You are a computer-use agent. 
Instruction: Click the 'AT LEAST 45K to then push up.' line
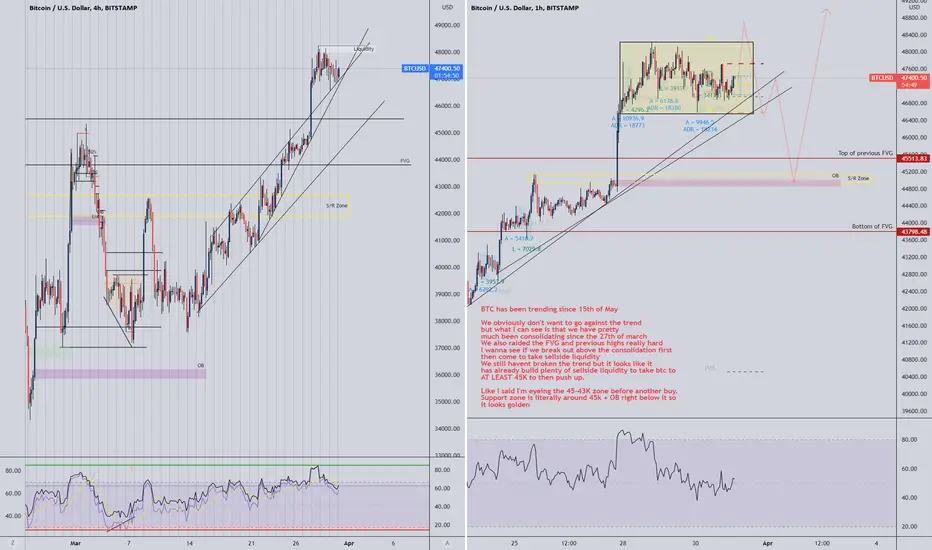click(x=533, y=377)
